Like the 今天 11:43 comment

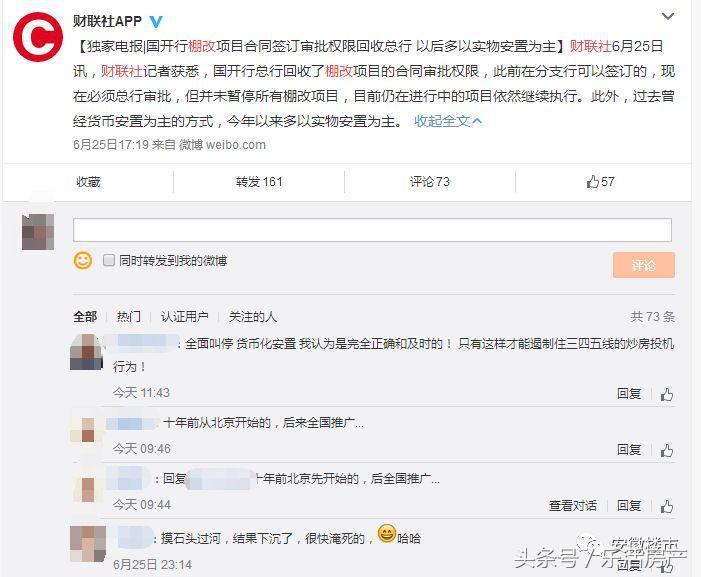coord(667,394)
